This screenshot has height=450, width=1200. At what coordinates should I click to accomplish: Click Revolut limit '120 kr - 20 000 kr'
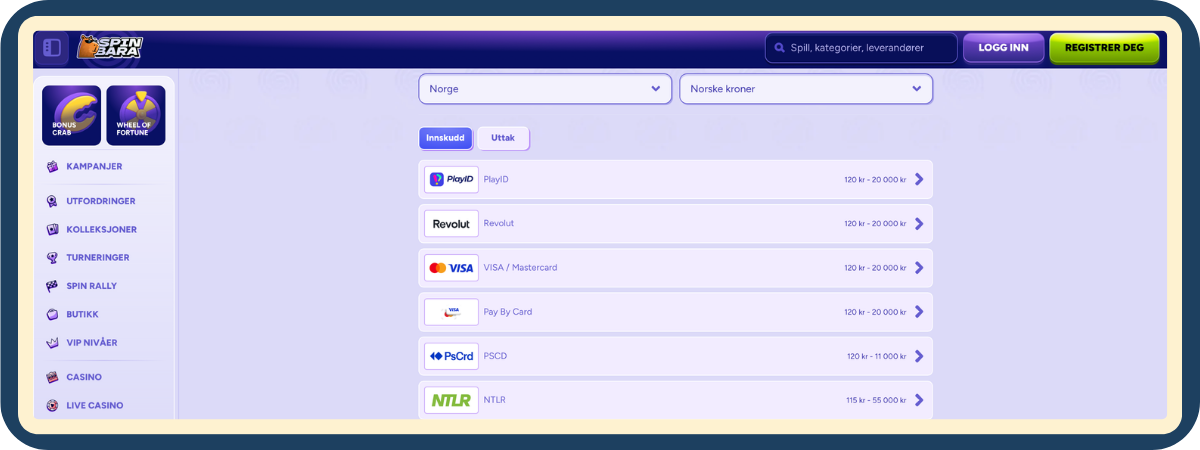[875, 224]
